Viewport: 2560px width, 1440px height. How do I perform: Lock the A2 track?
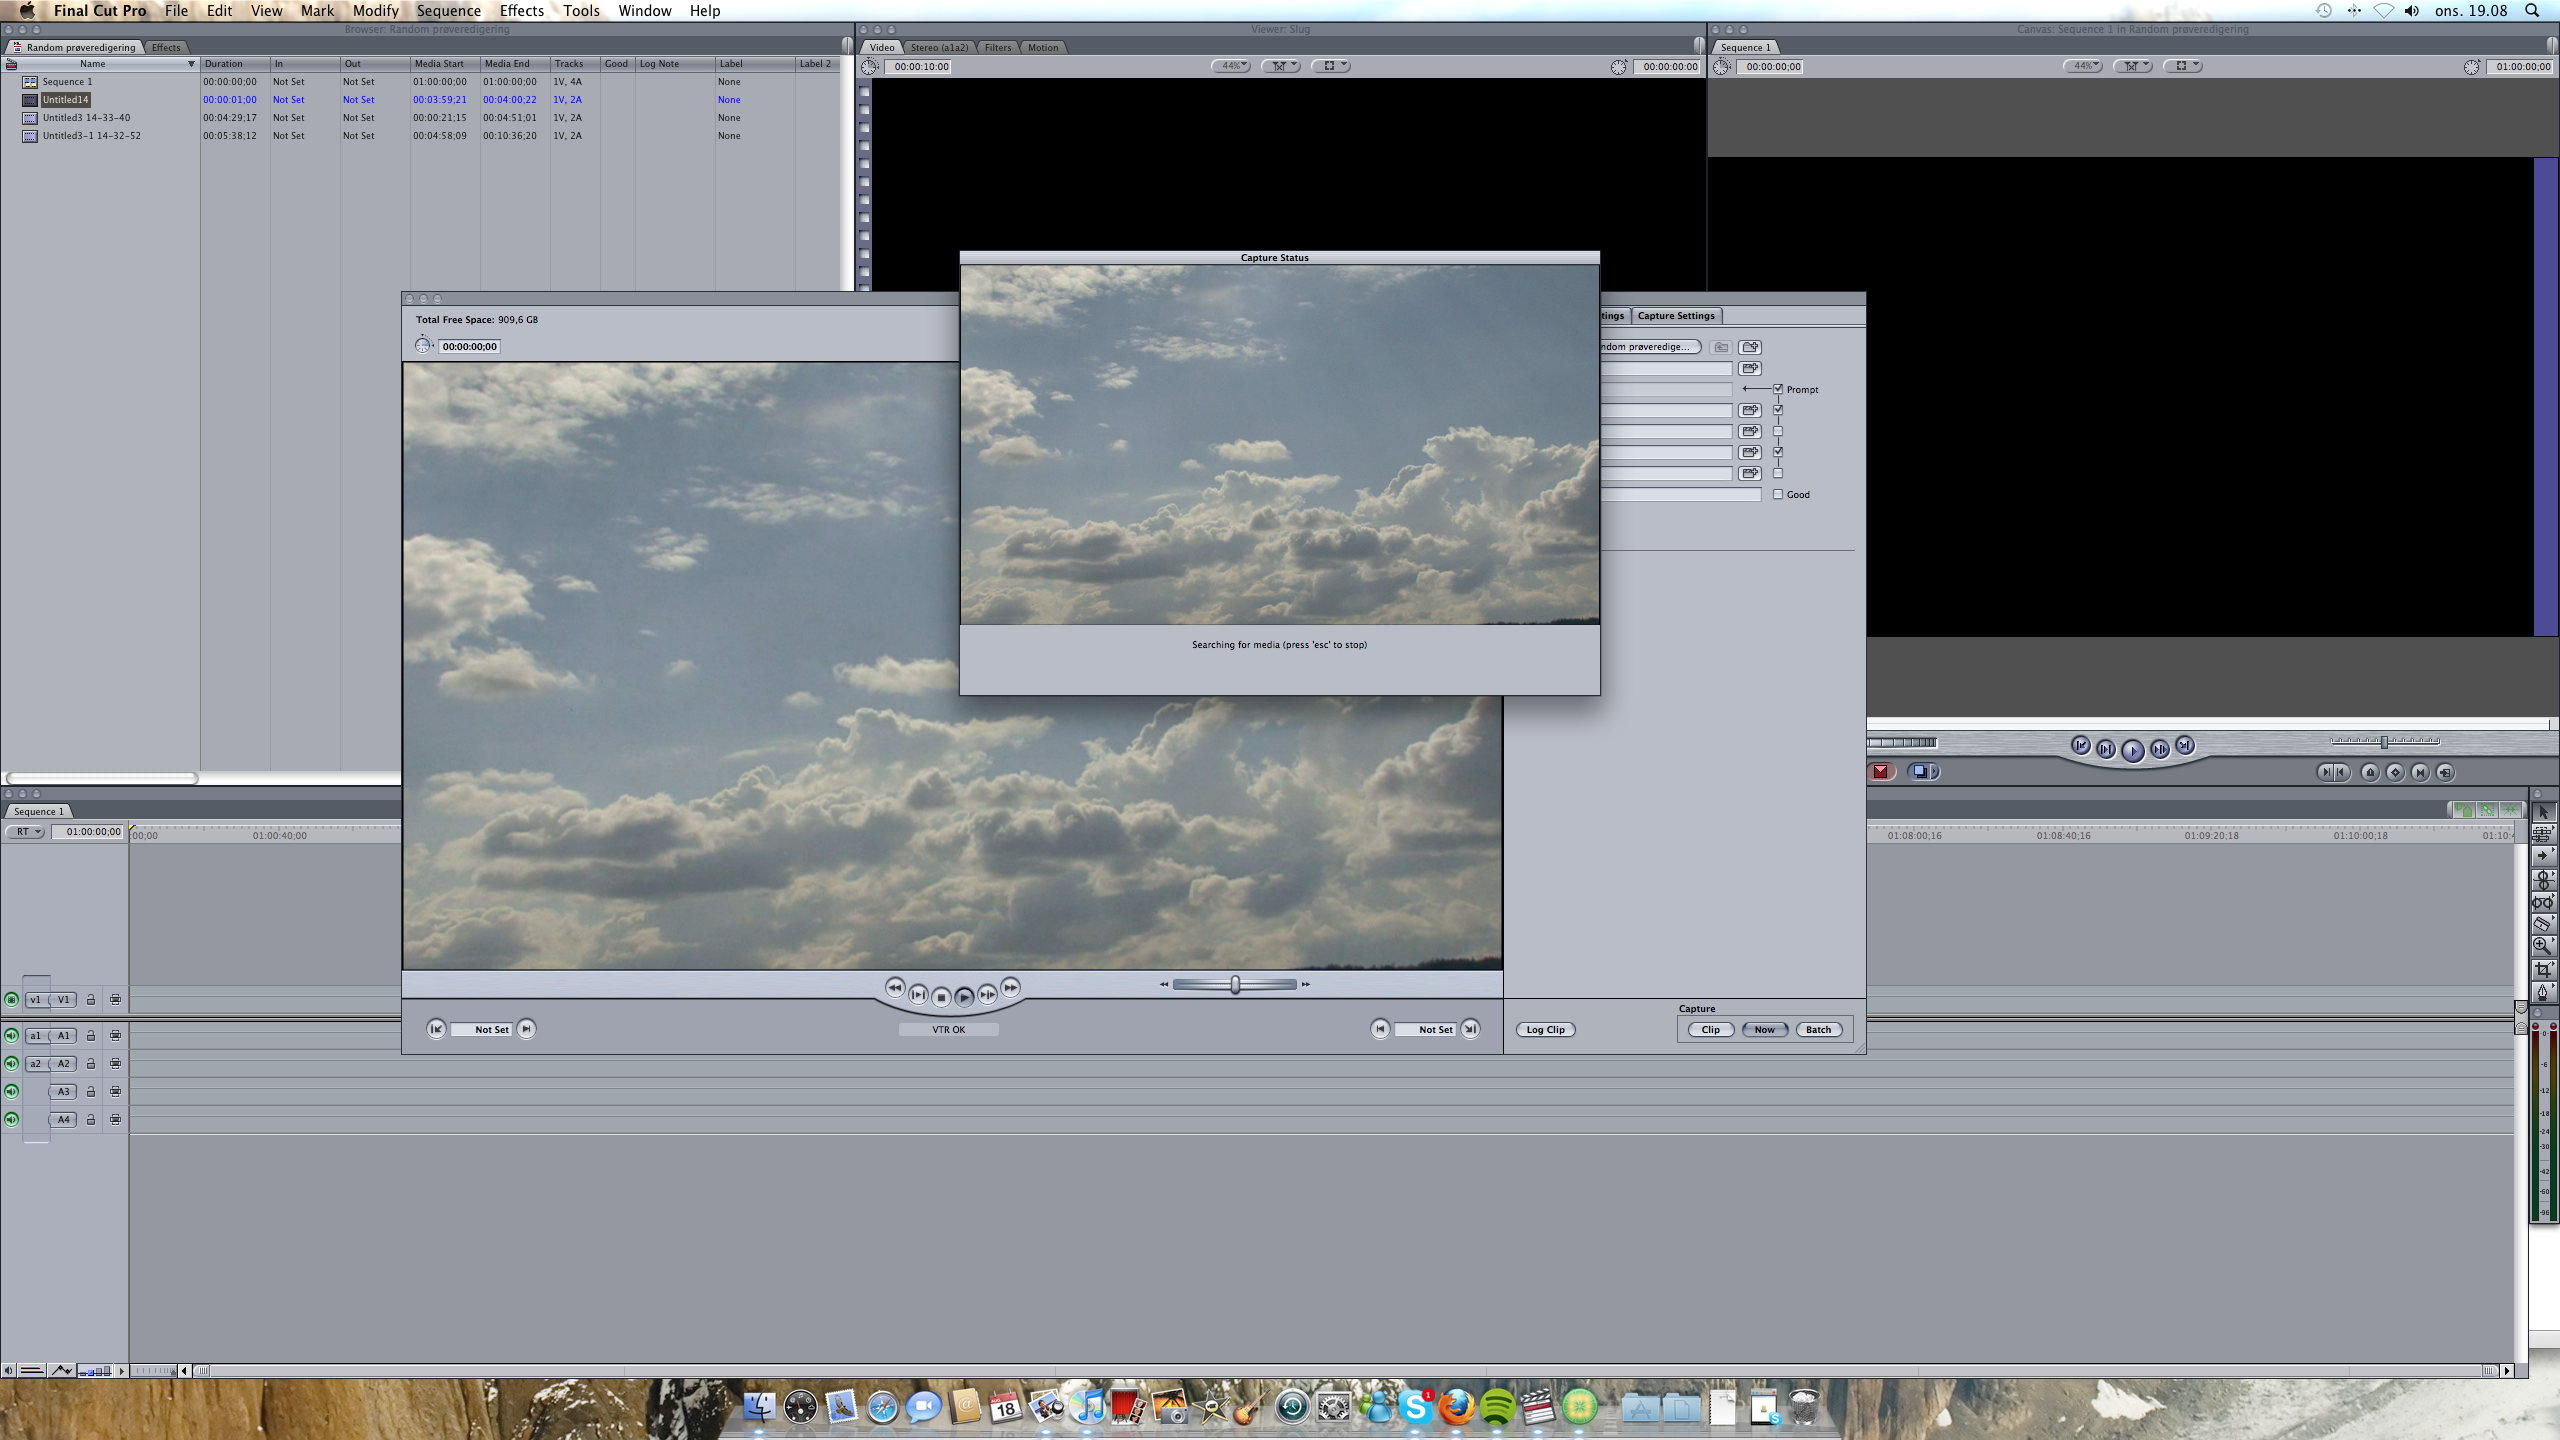click(x=90, y=1063)
